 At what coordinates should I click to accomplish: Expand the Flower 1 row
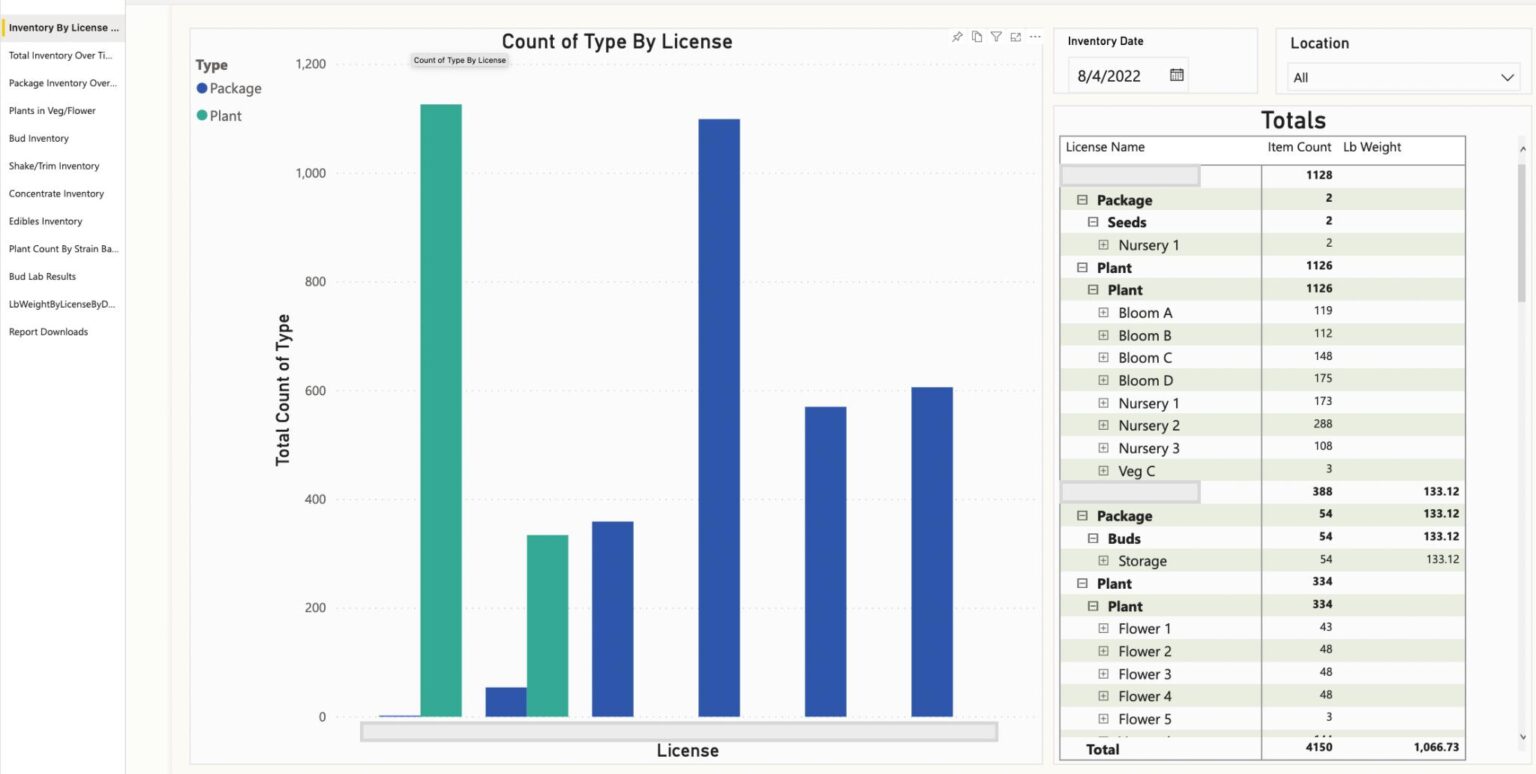point(1103,628)
